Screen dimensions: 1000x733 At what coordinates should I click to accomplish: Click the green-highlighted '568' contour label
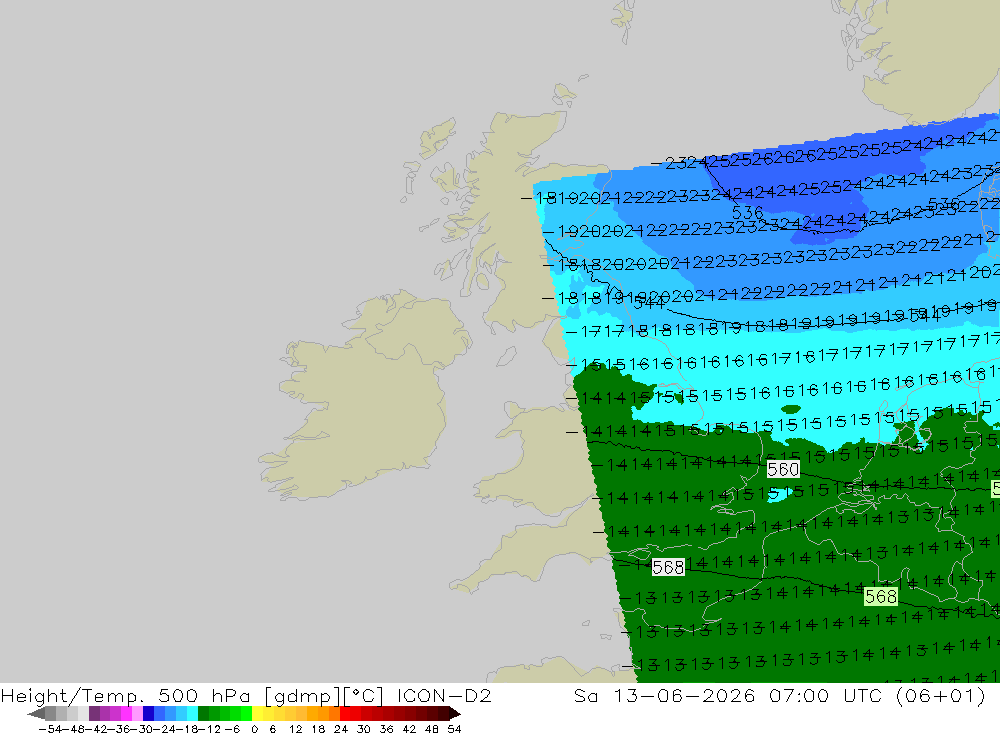(x=881, y=596)
